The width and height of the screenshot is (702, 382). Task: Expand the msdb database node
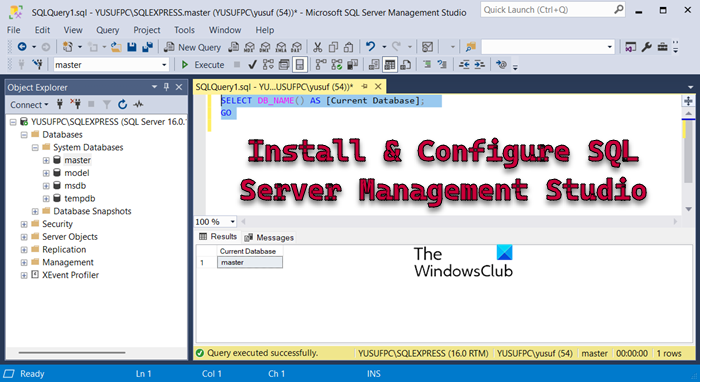click(x=46, y=186)
